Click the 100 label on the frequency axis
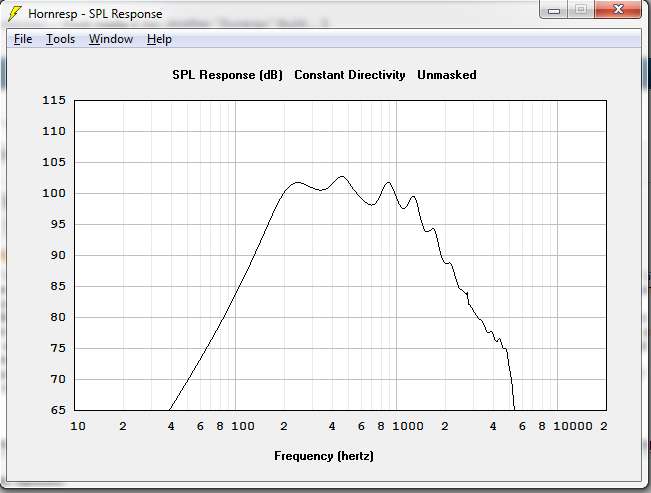This screenshot has width=651, height=493. click(243, 426)
